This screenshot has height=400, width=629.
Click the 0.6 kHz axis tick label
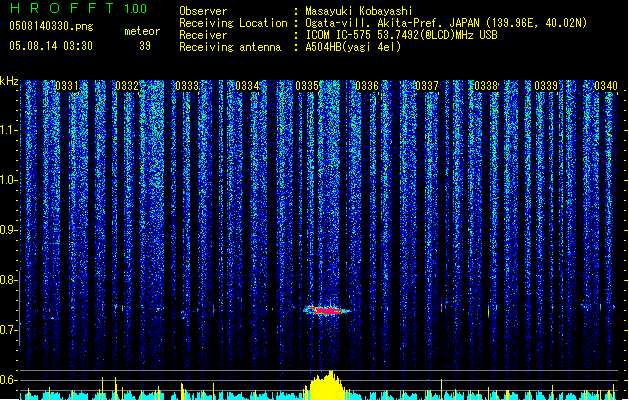click(x=7, y=380)
